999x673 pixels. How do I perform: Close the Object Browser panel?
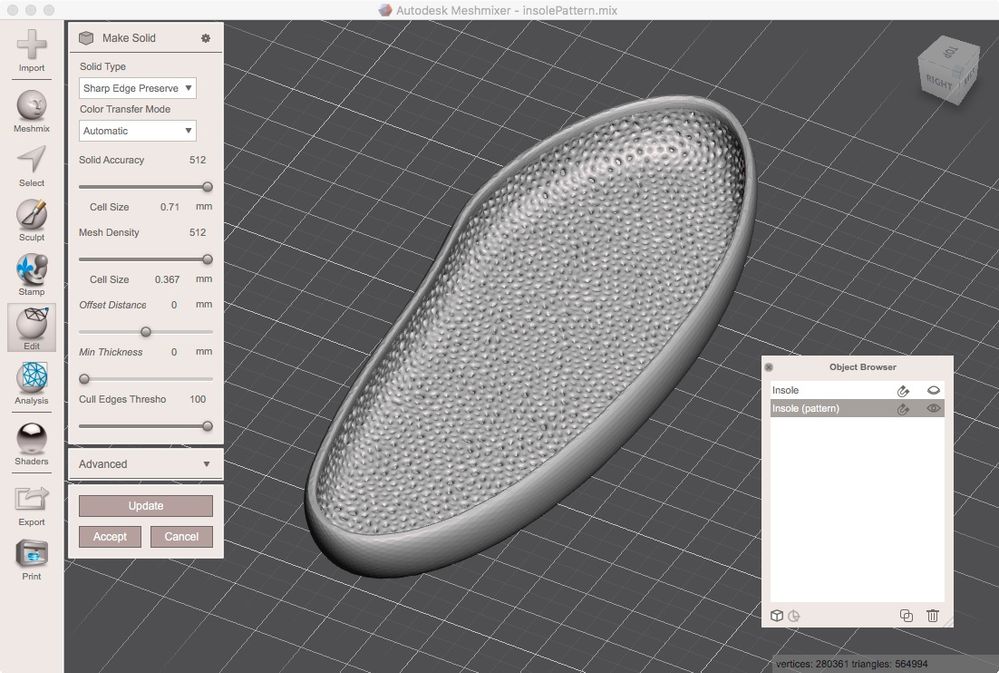769,367
